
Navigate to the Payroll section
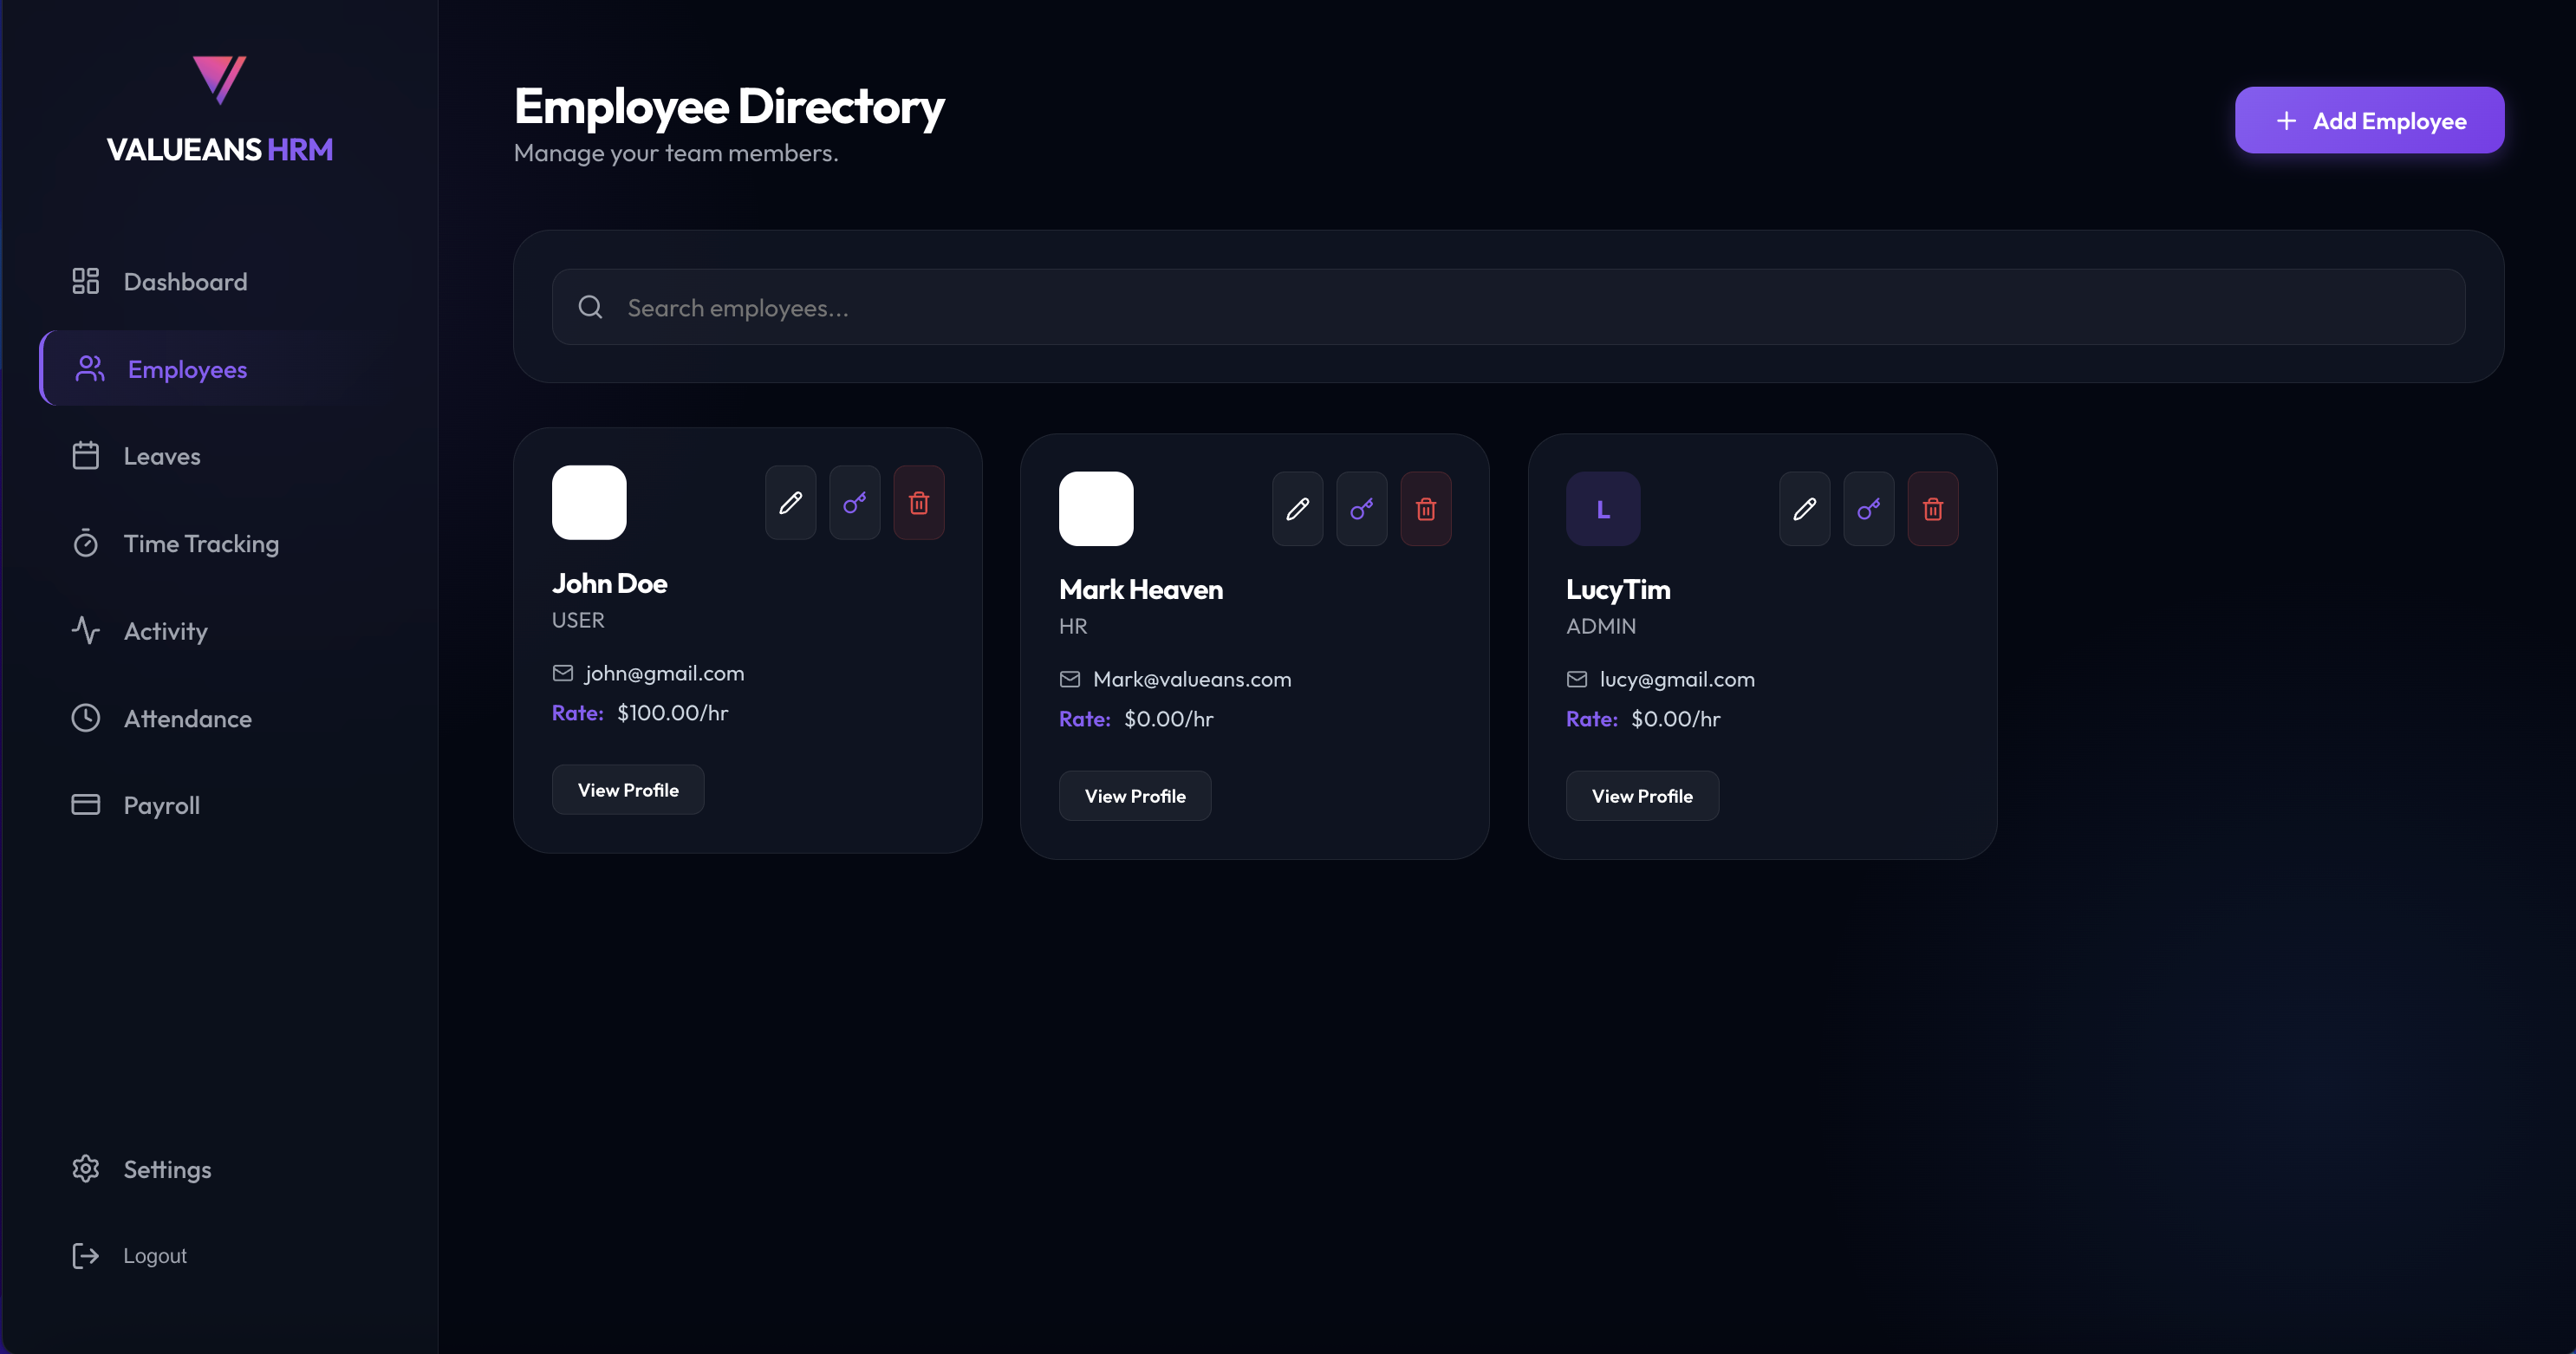tap(162, 805)
